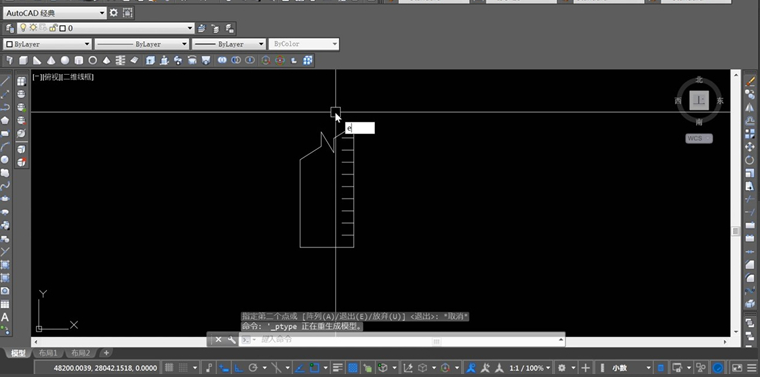Select the Torus solid tool

point(93,61)
